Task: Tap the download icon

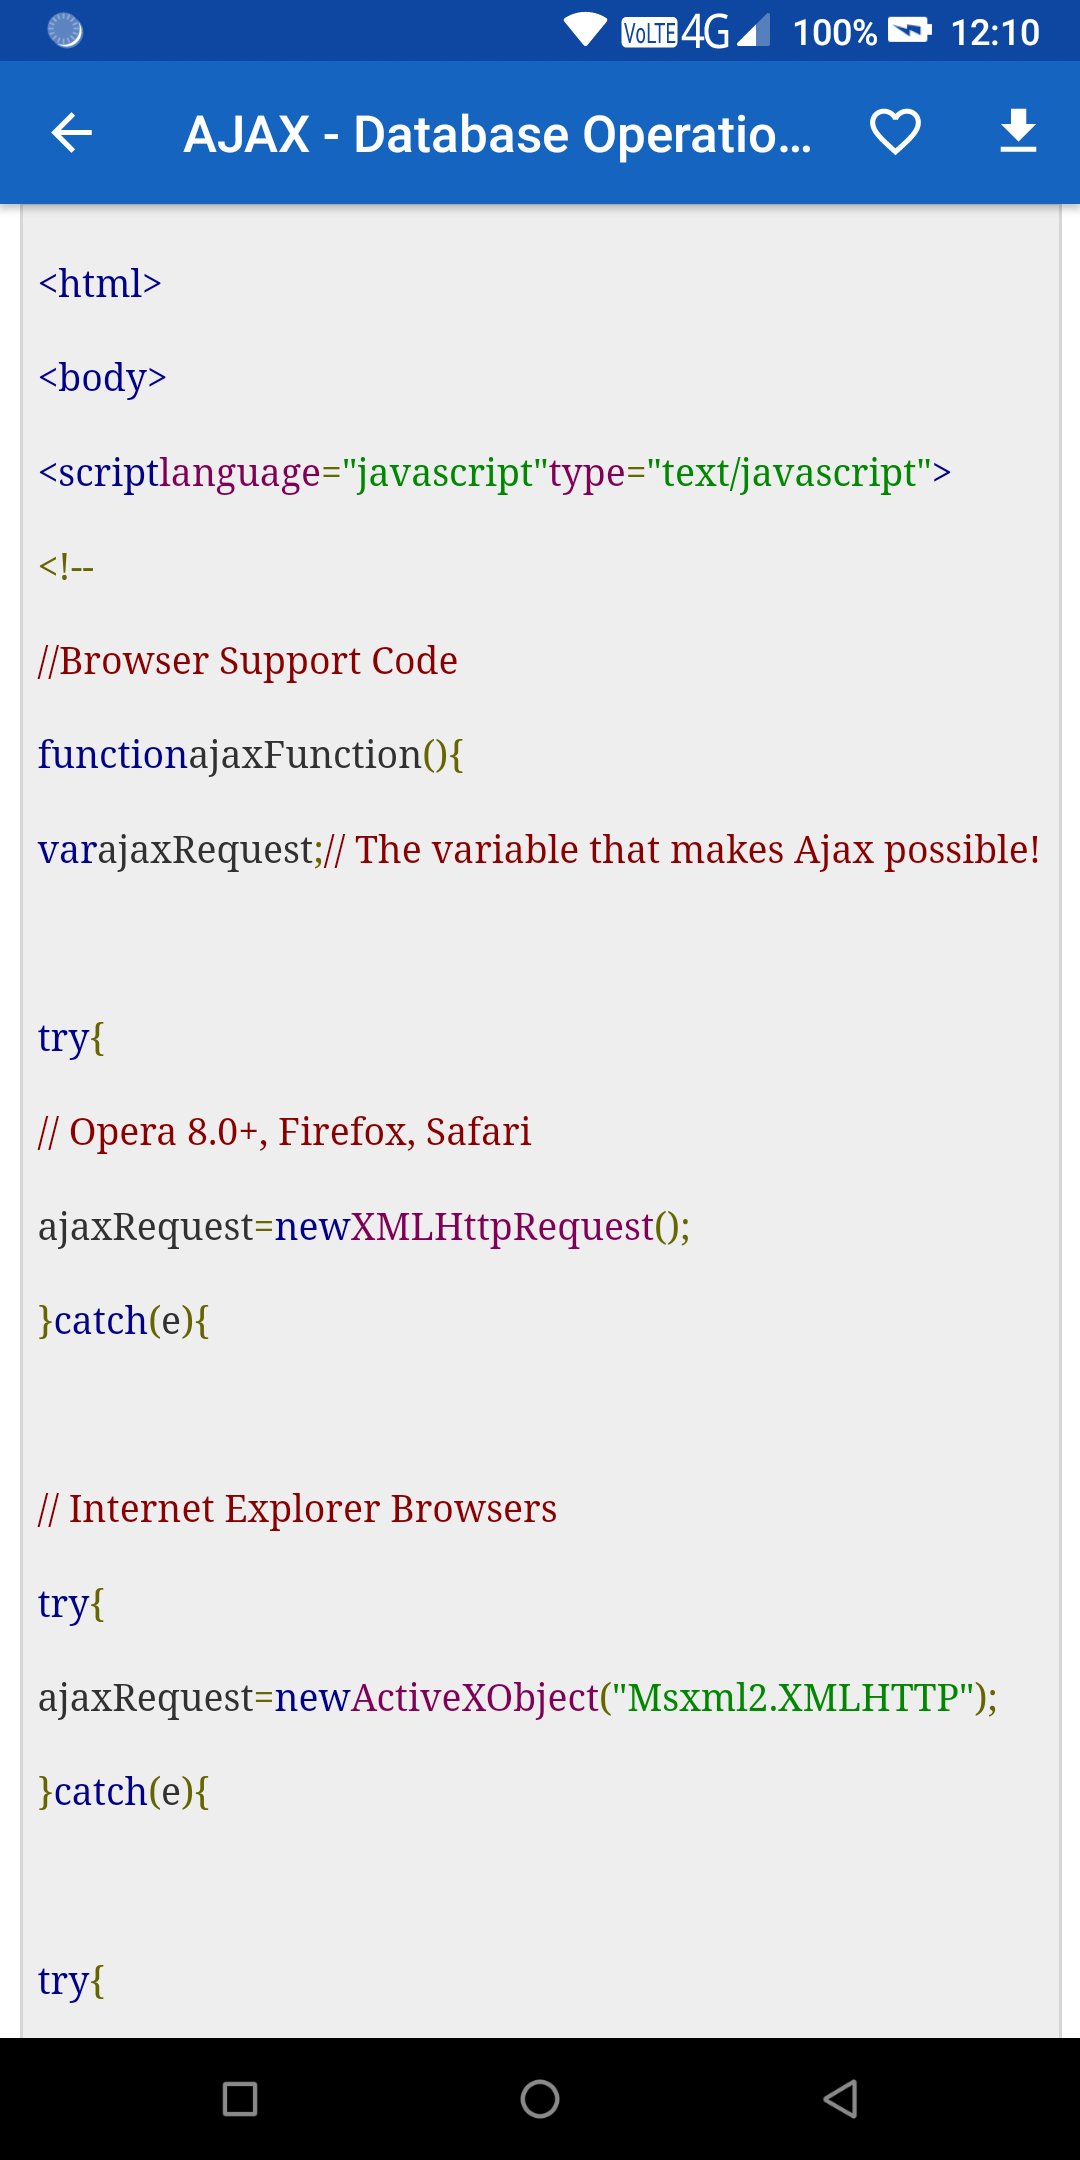Action: coord(1018,133)
